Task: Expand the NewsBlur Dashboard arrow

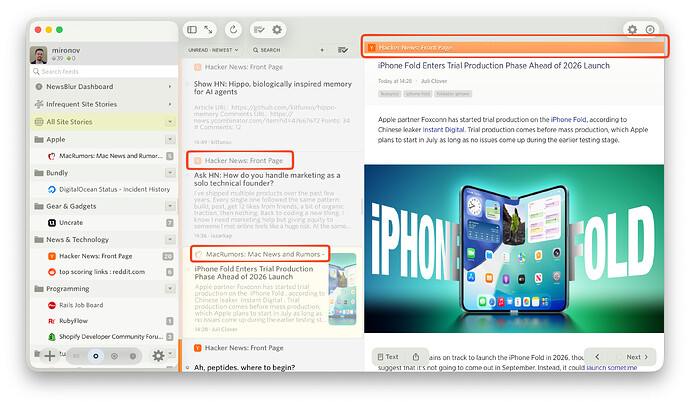Action: (x=170, y=87)
